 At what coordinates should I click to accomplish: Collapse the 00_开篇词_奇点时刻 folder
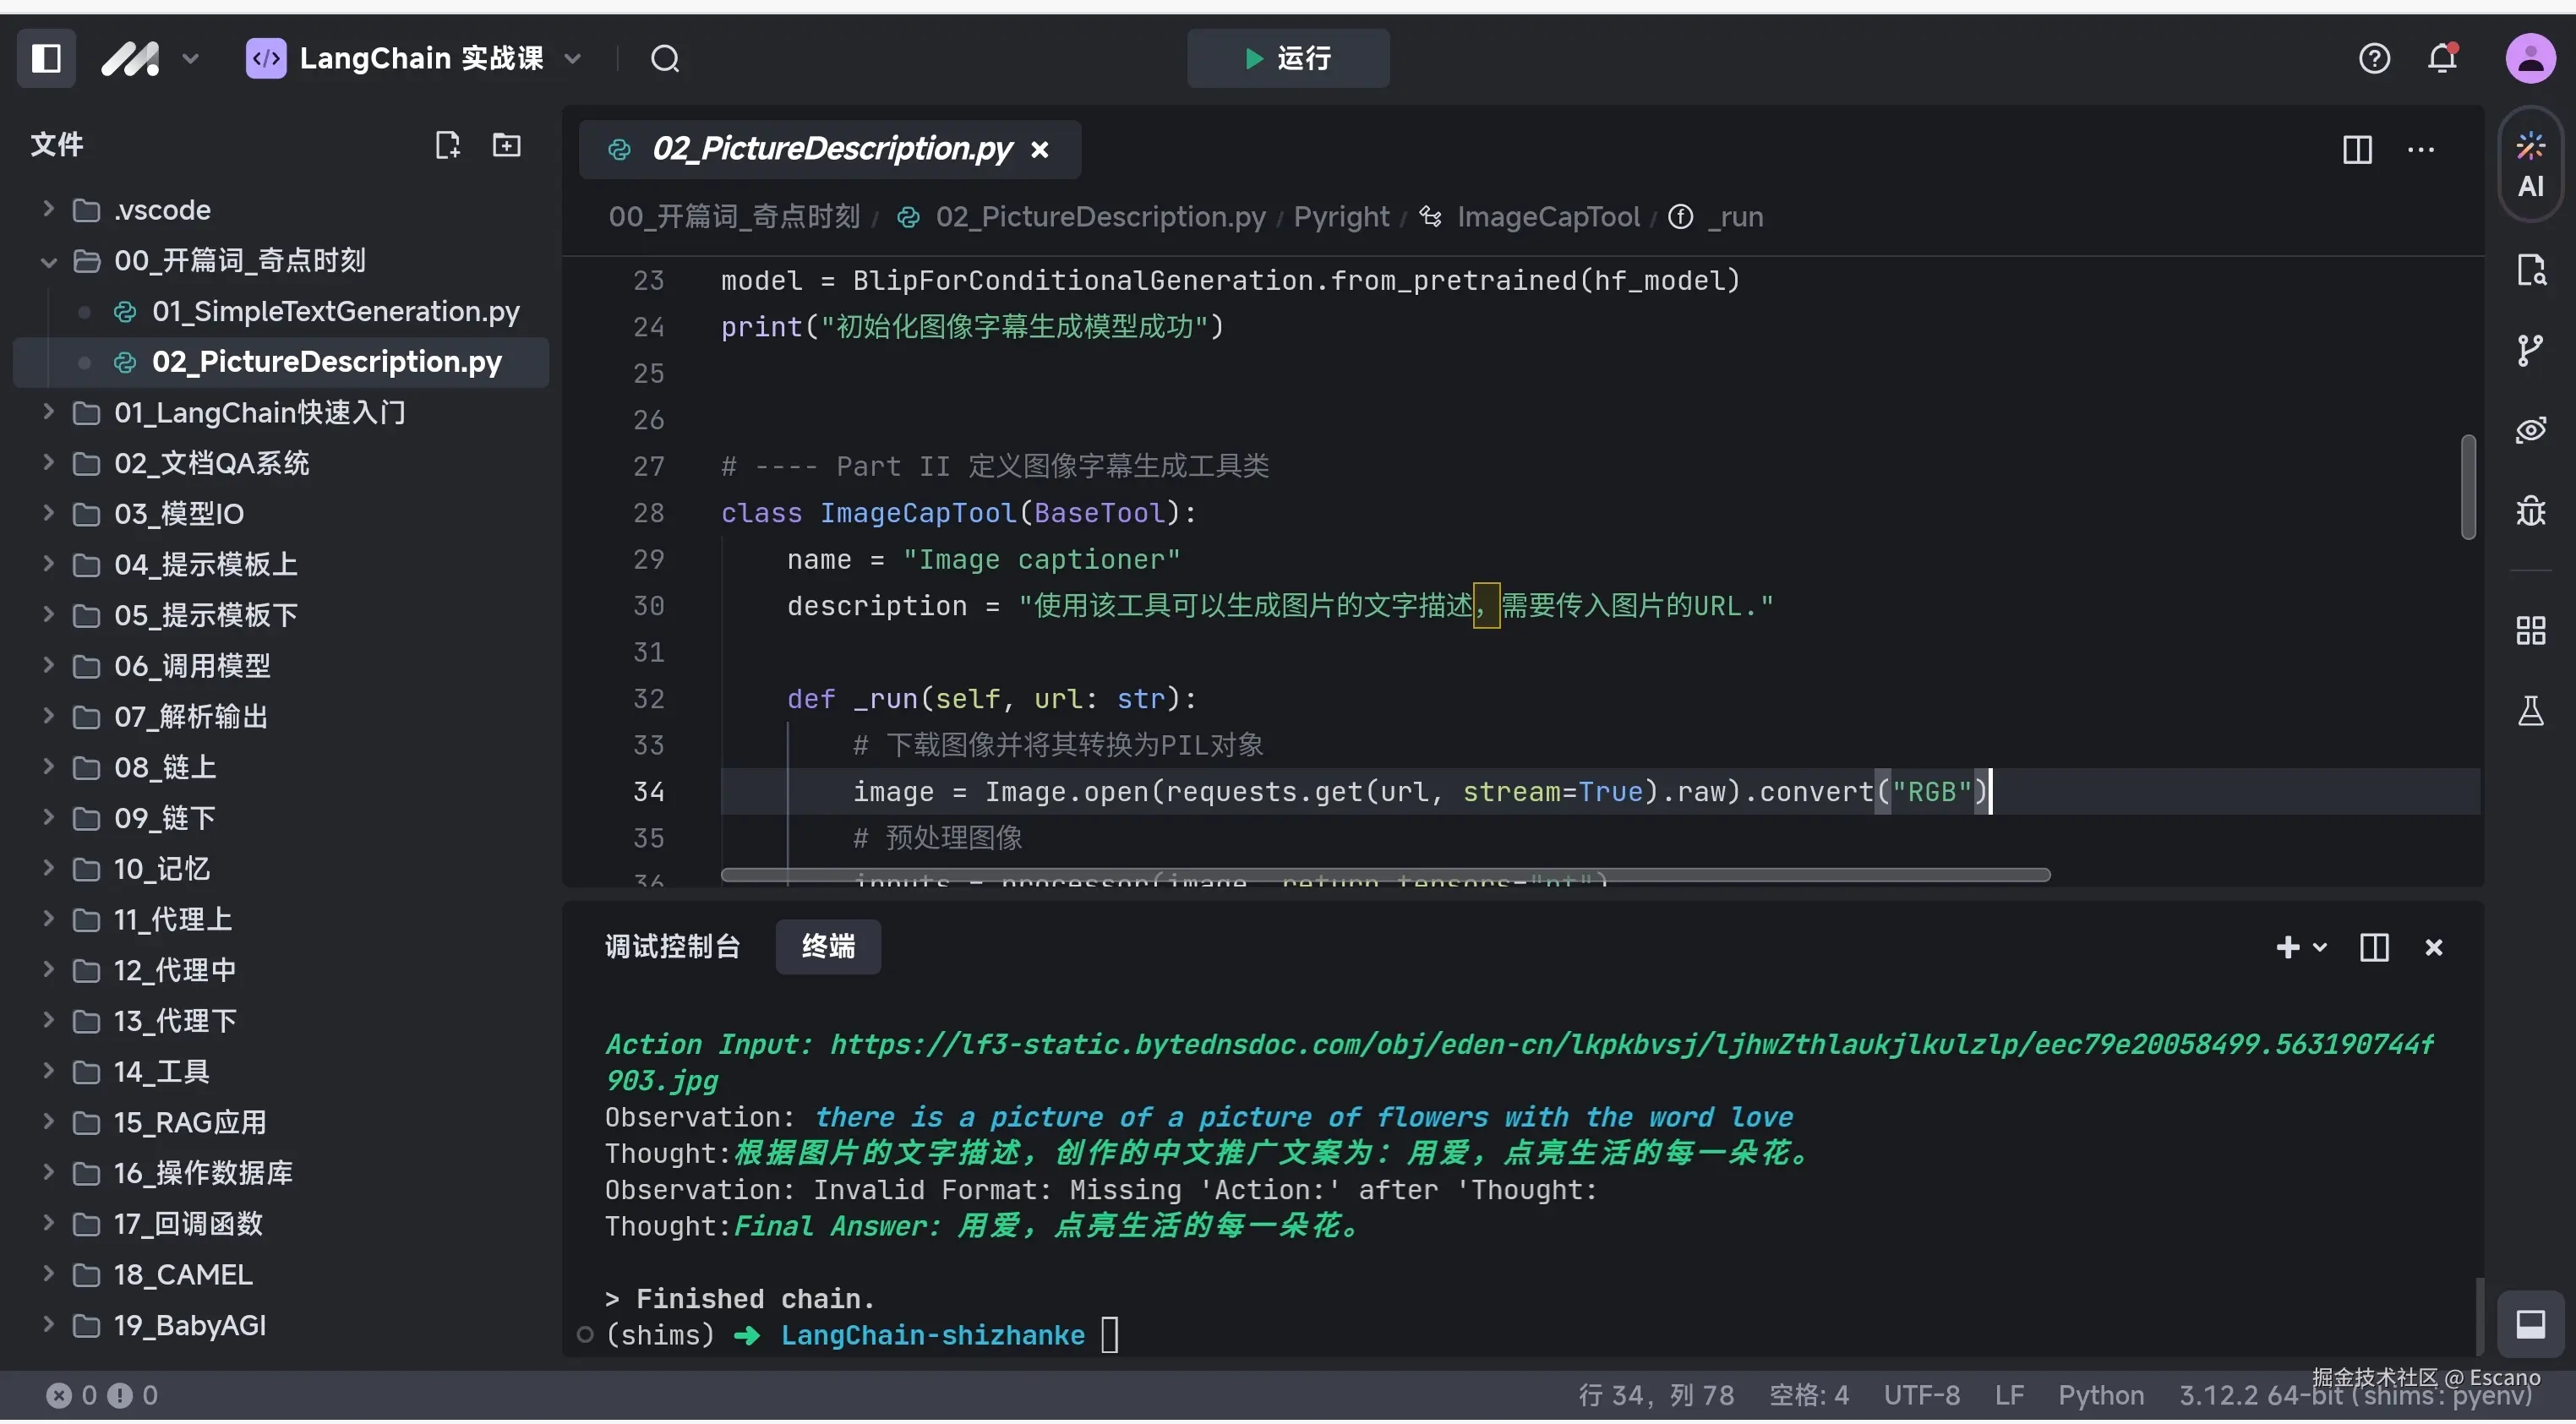(x=48, y=261)
